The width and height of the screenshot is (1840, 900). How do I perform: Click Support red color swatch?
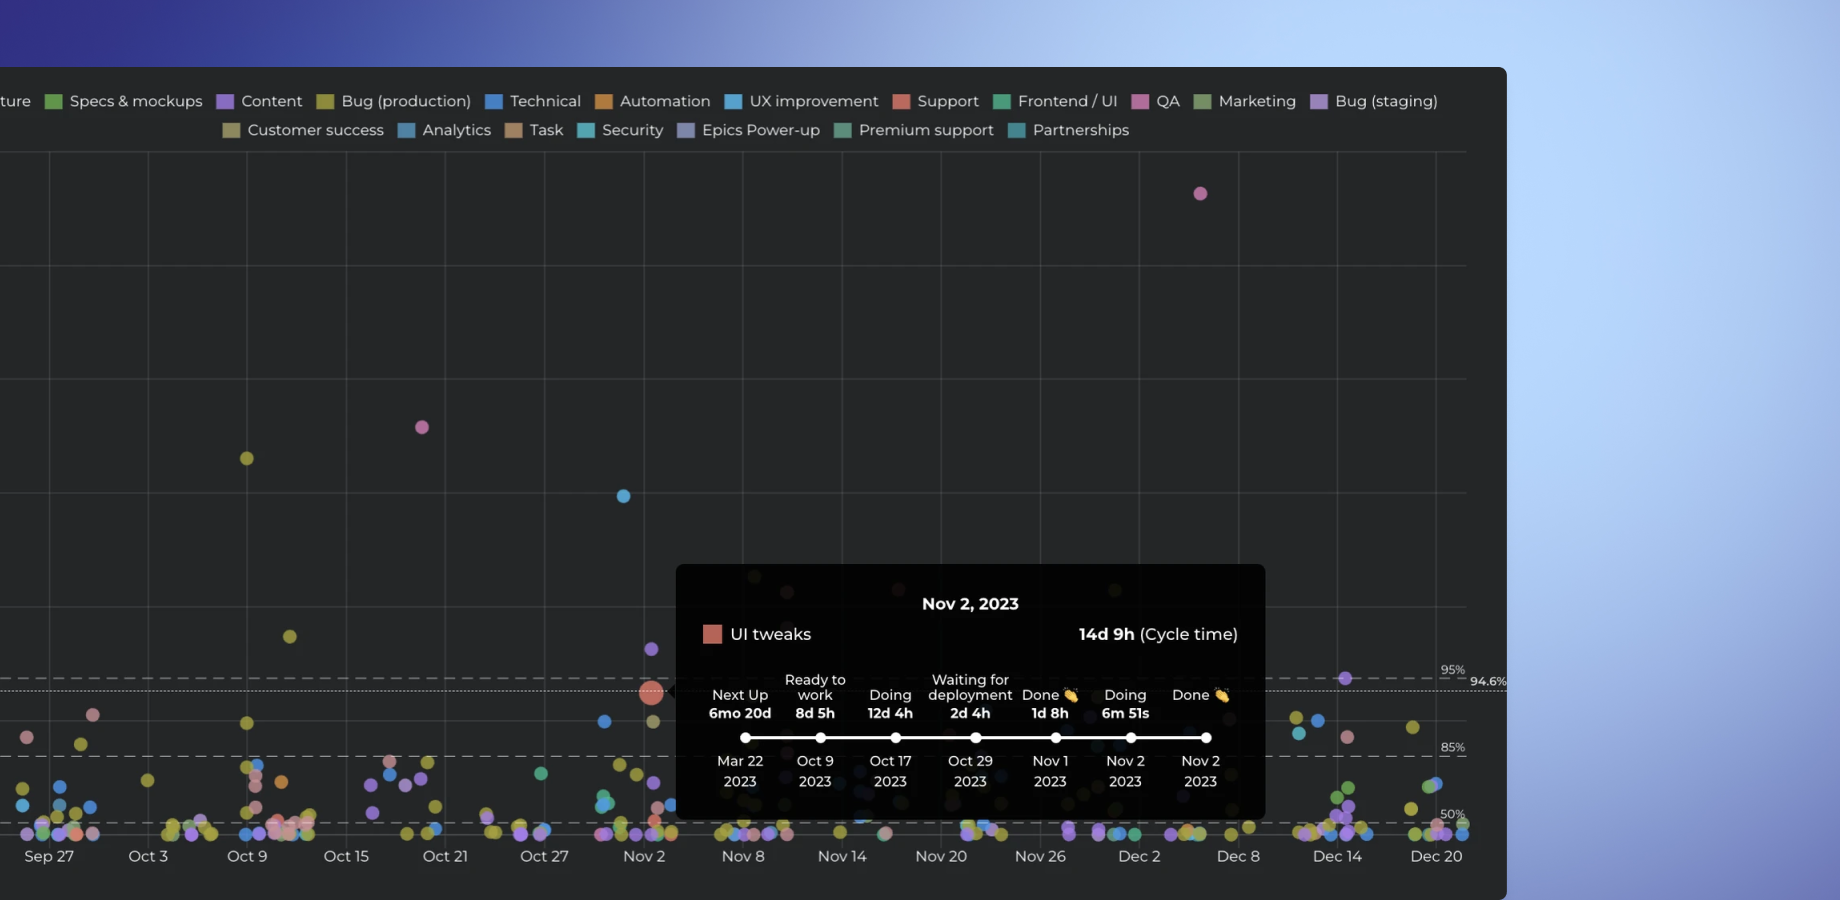coord(902,101)
